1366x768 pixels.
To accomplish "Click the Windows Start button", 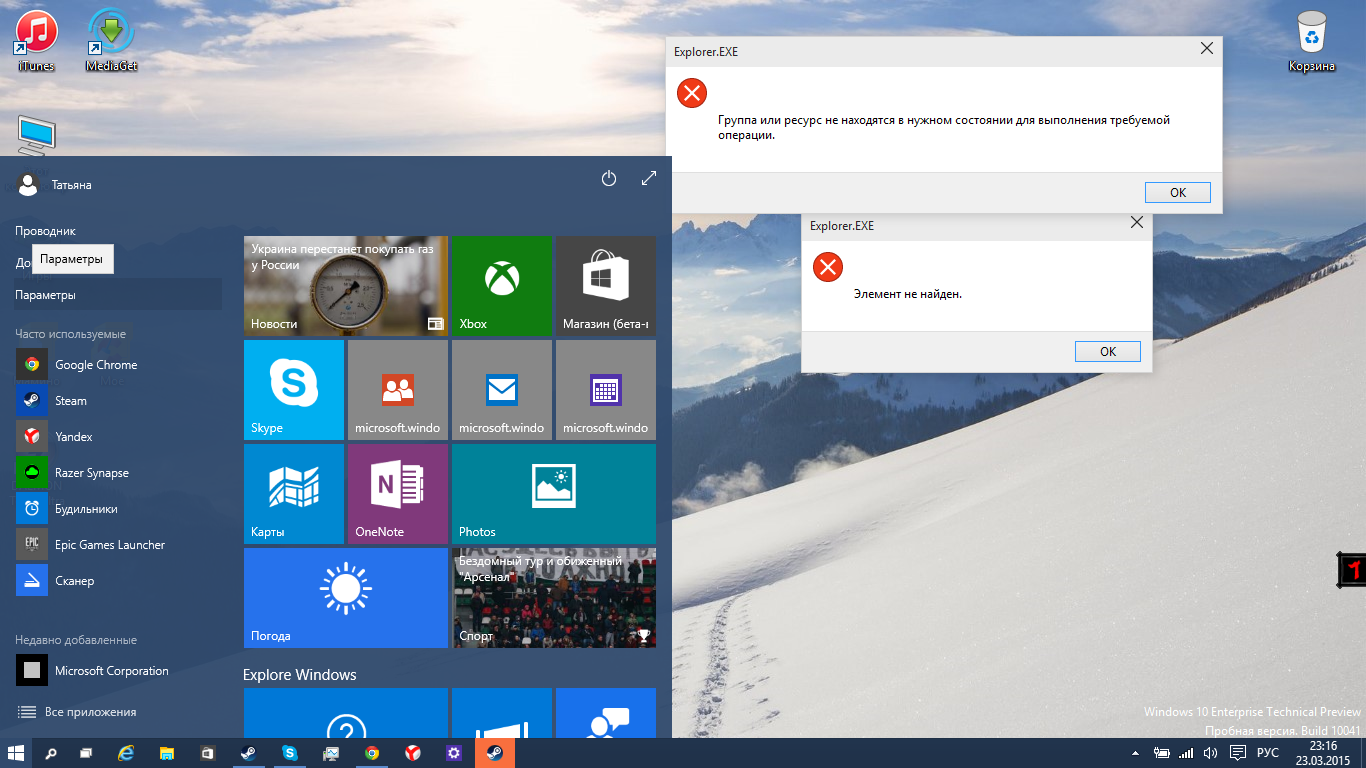I will coord(16,753).
